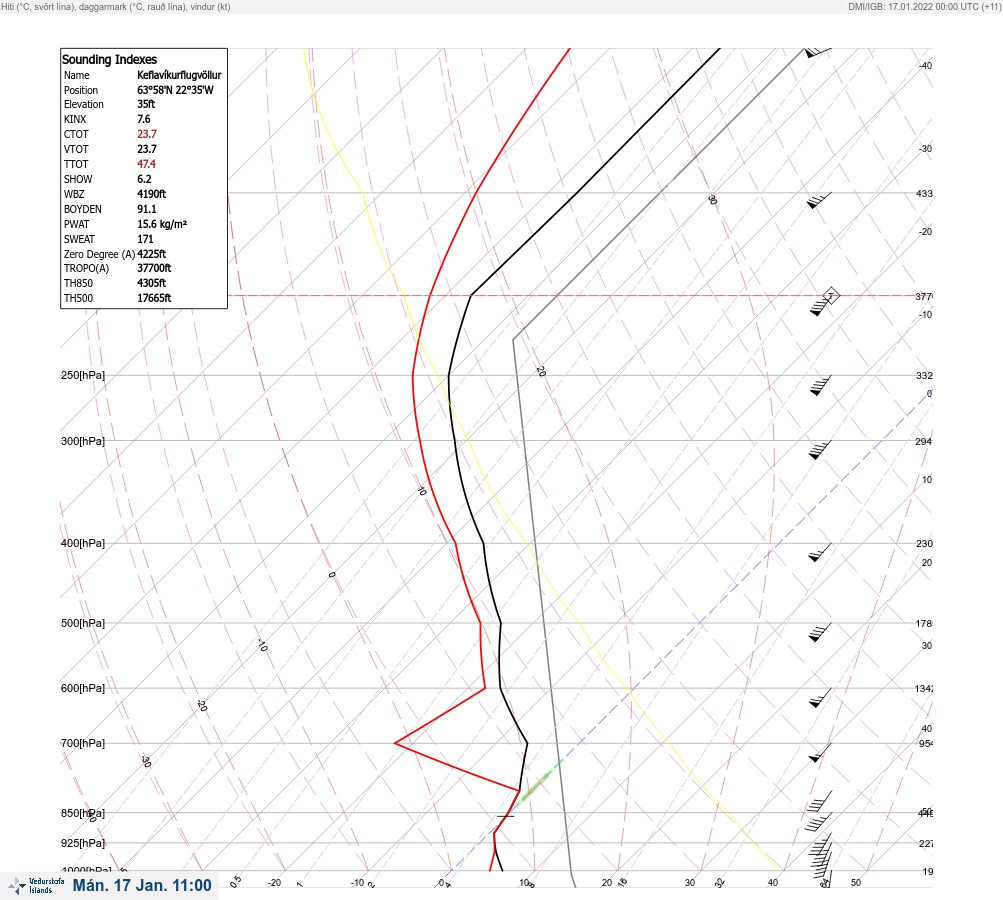Click the KINX row label
This screenshot has height=900, width=1003.
[75, 119]
